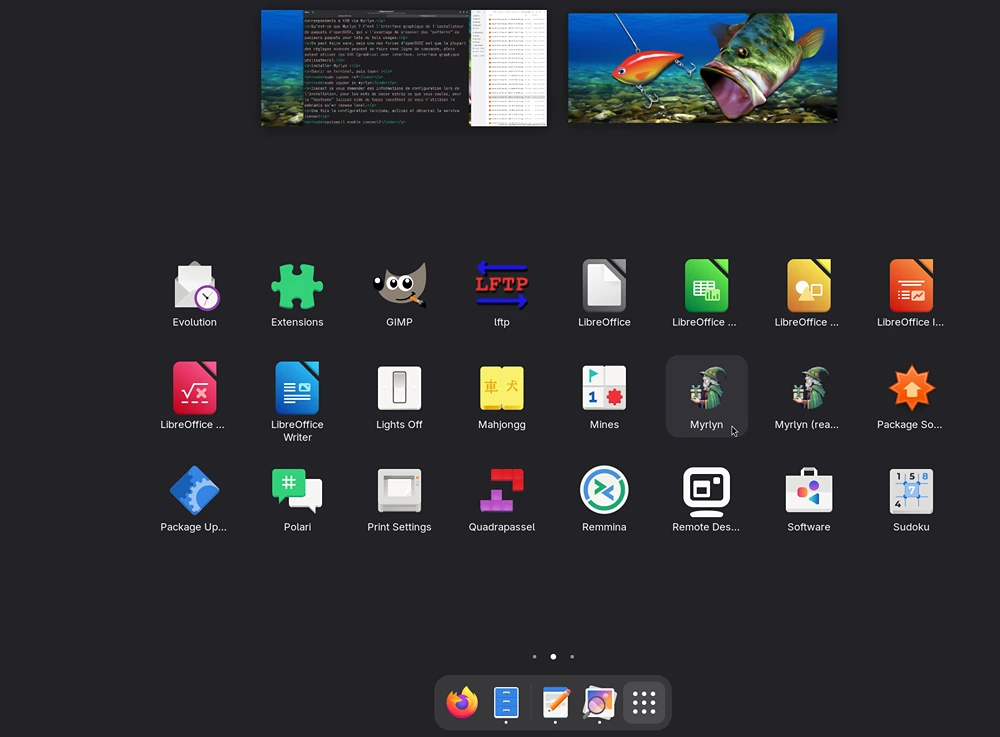Switch to the empty fish wallpaper workspace

coord(703,68)
